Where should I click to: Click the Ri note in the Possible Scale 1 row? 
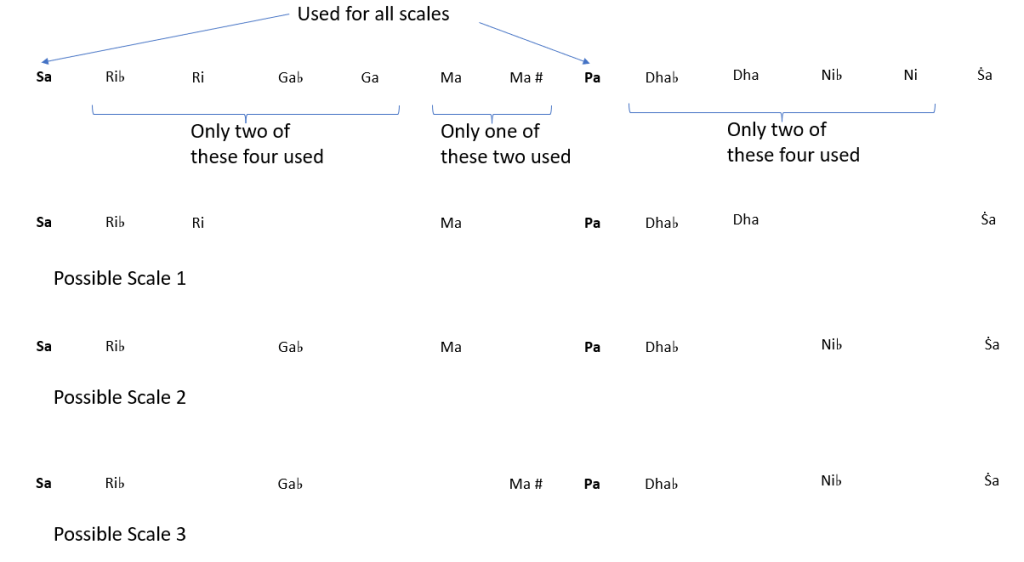click(198, 223)
